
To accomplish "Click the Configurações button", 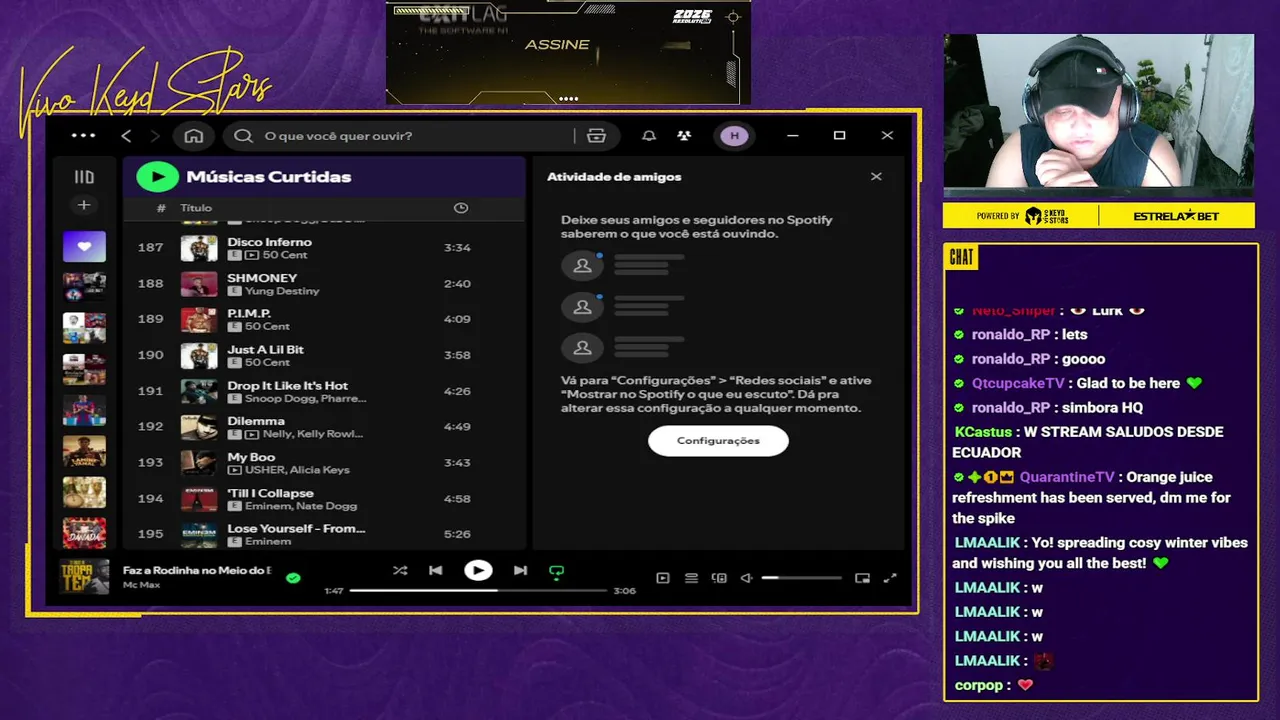I will [x=718, y=441].
